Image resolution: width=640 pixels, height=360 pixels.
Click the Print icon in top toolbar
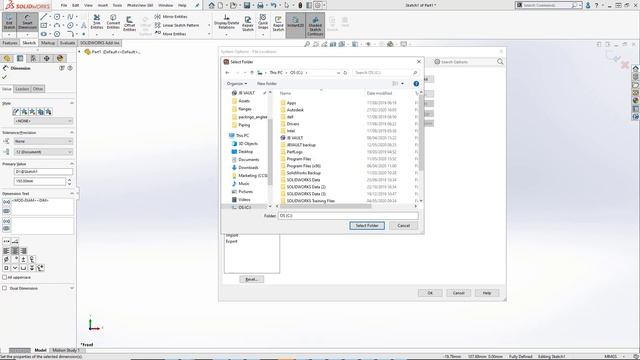point(260,5)
